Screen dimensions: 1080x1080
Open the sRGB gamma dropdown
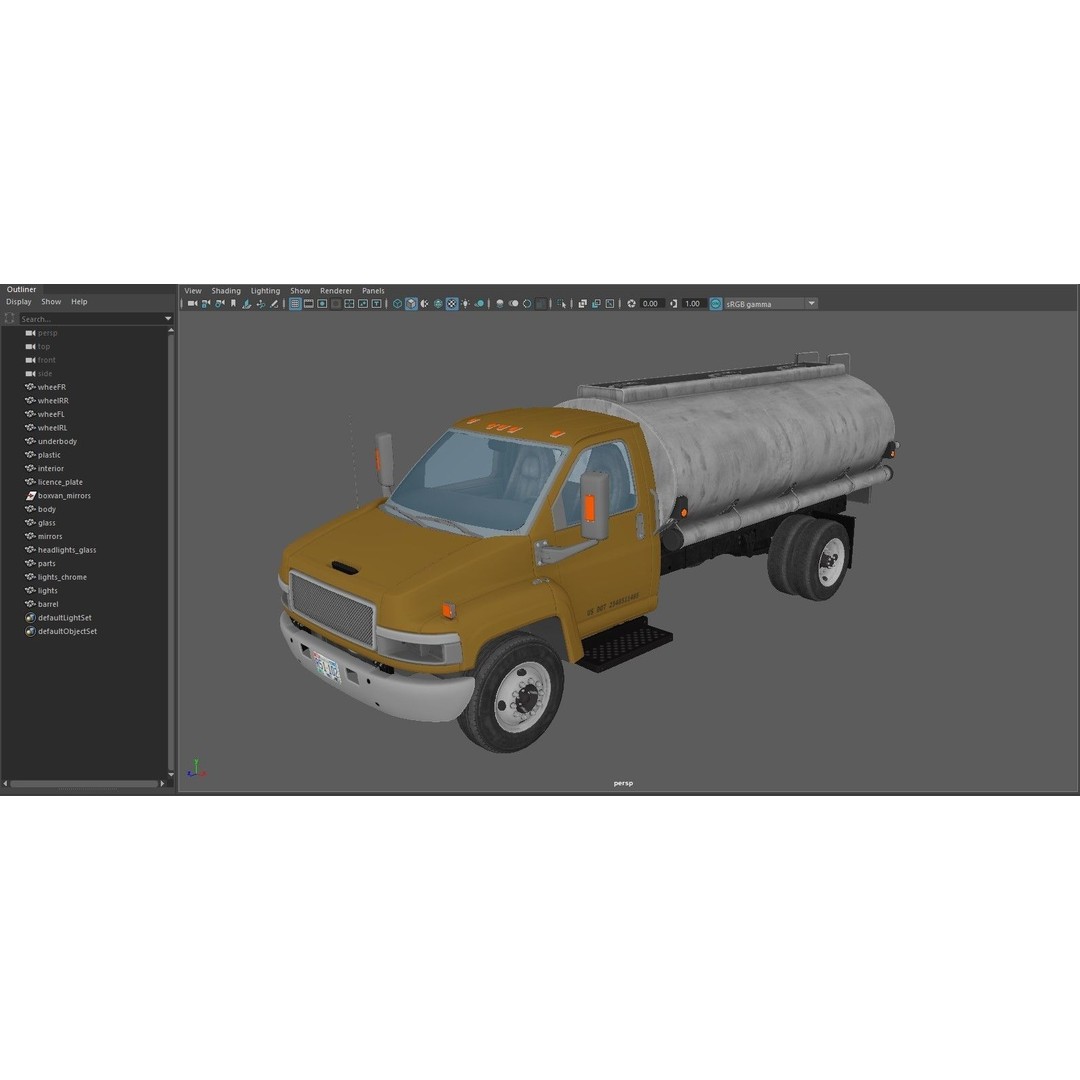(810, 303)
